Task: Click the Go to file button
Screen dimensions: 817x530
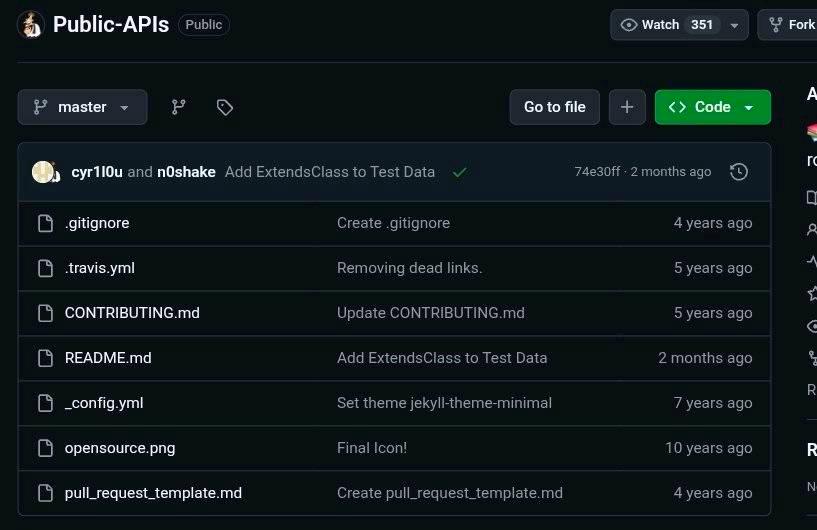Action: (554, 107)
